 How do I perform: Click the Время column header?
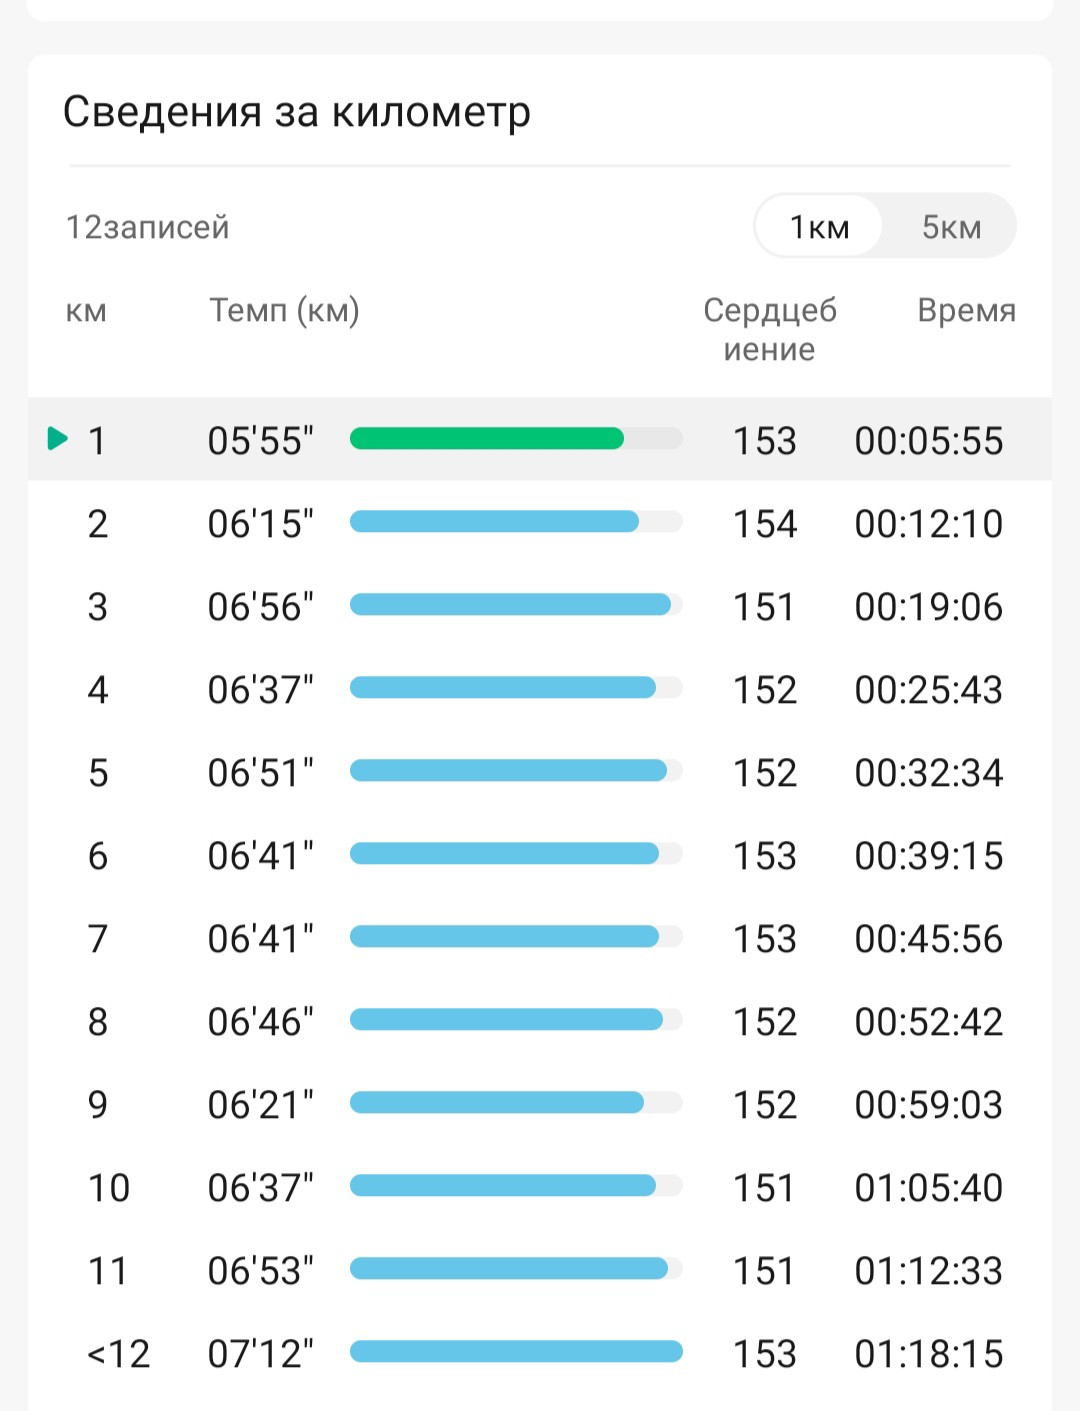click(x=966, y=310)
